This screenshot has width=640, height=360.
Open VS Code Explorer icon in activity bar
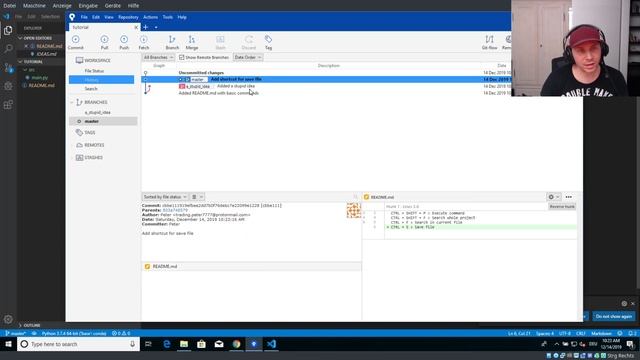[x=8, y=30]
